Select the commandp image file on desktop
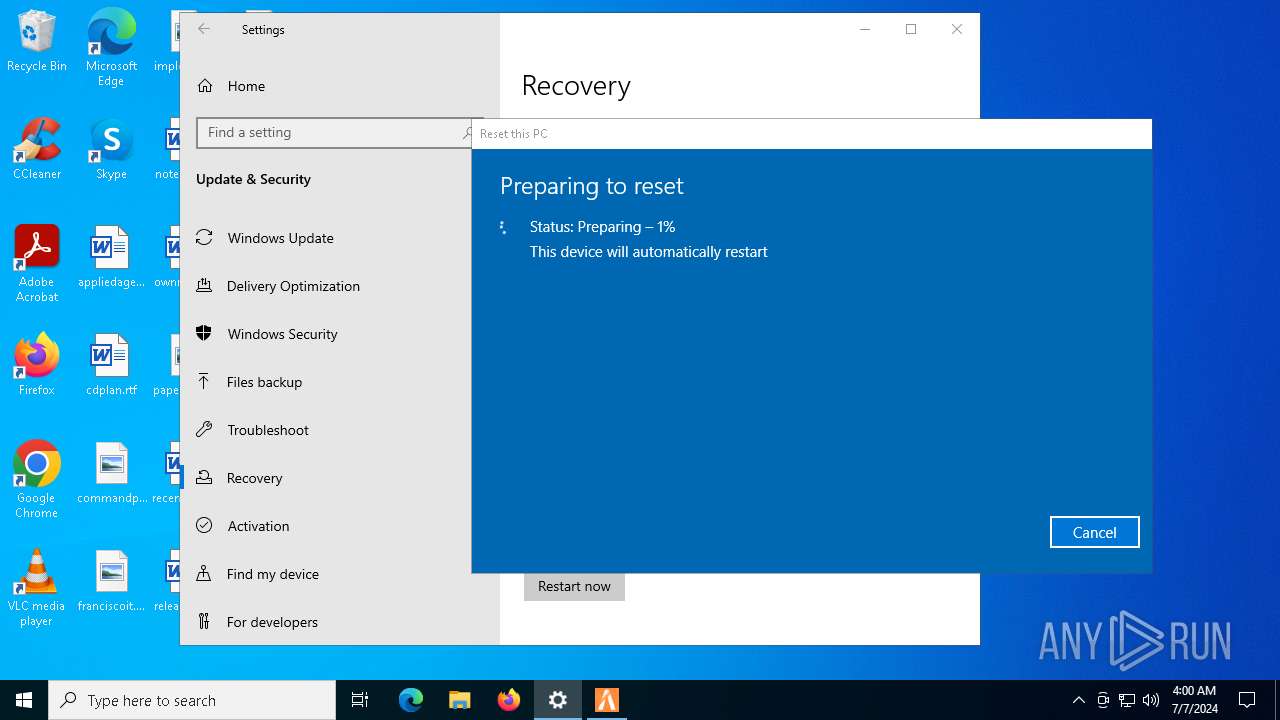Viewport: 1280px width, 720px height. (x=111, y=473)
